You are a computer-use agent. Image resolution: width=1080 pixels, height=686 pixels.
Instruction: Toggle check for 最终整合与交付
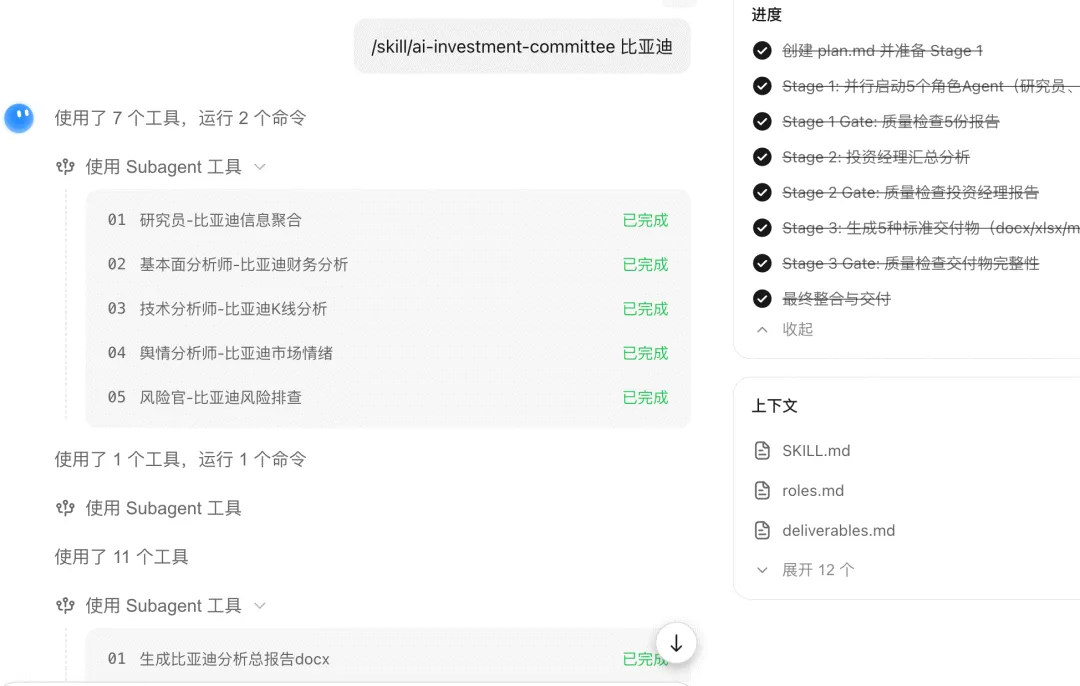click(762, 299)
